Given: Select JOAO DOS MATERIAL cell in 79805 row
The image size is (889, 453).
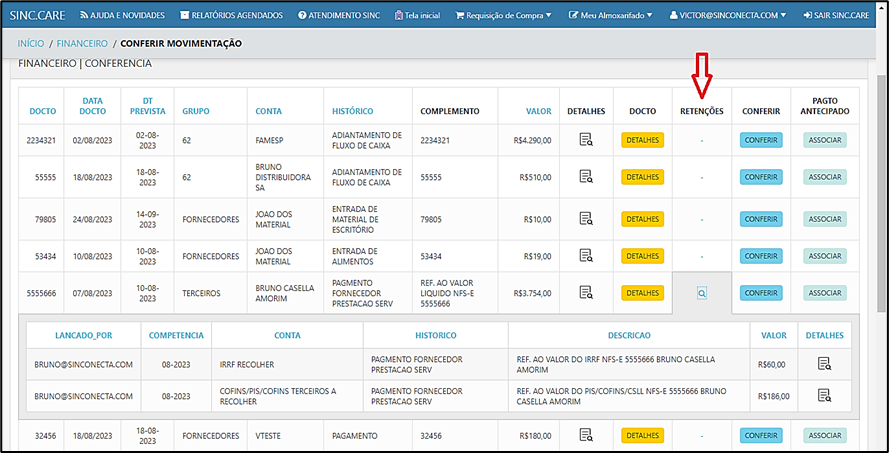Looking at the screenshot, I should pos(285,219).
